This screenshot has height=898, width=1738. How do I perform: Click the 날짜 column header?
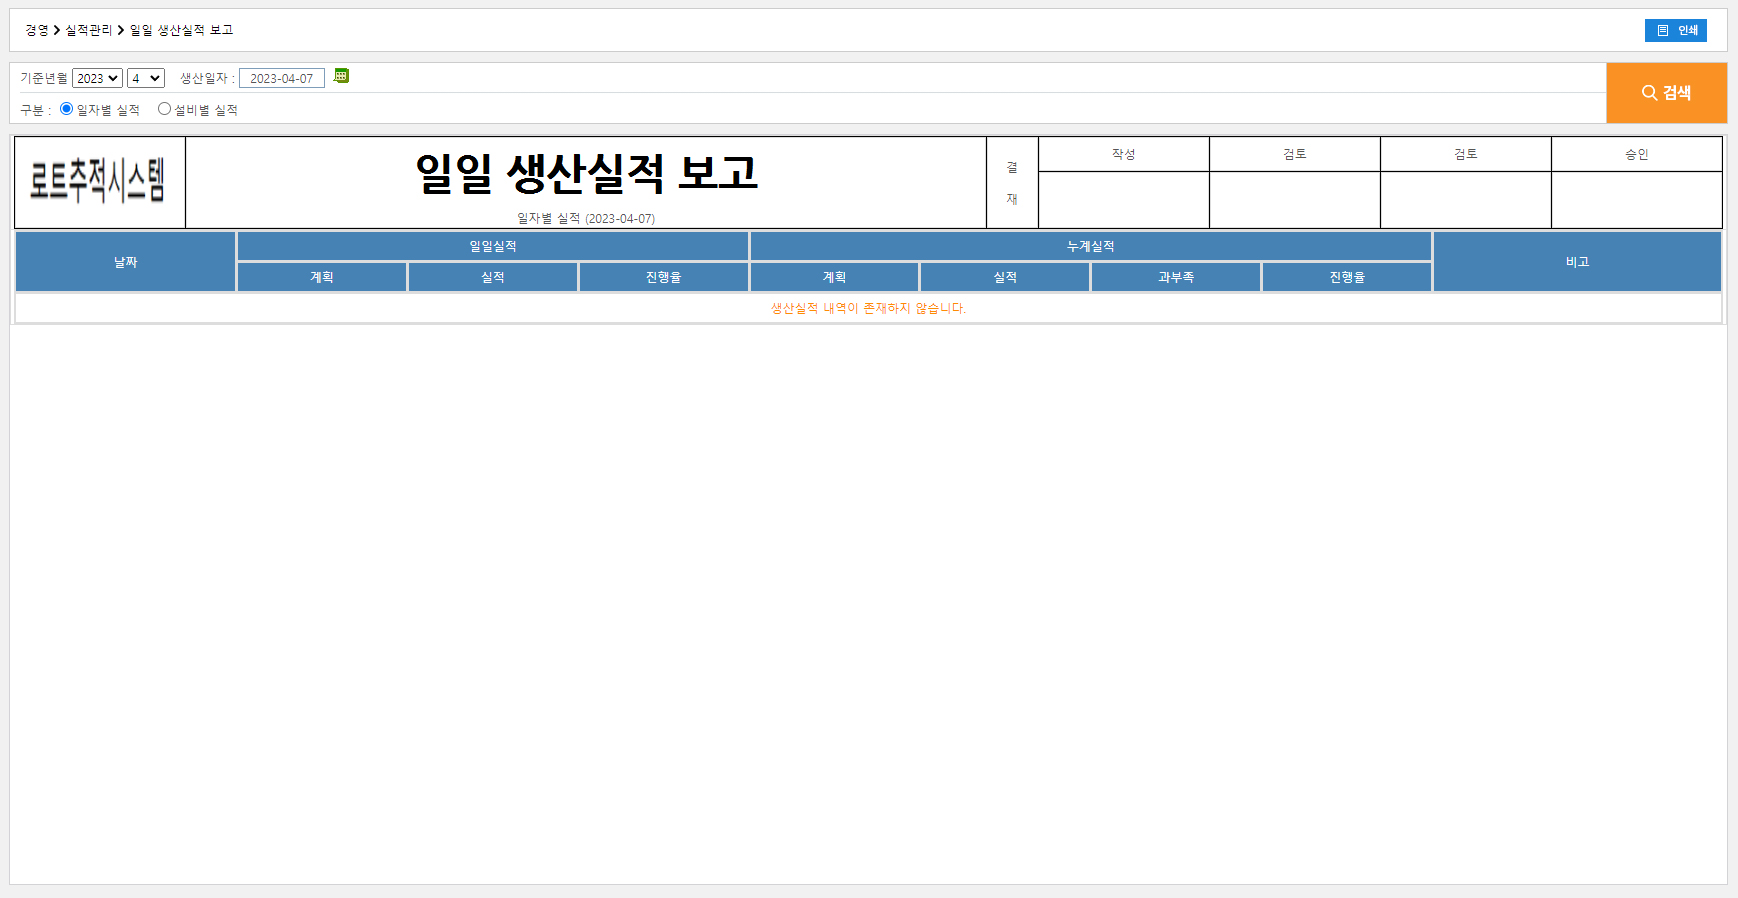tap(125, 262)
